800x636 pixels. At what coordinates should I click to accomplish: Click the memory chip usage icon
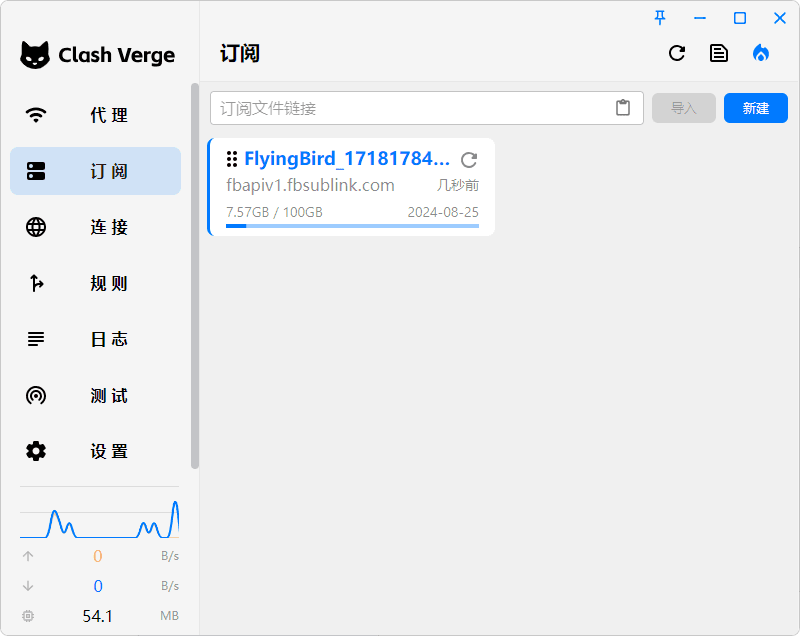(28, 616)
